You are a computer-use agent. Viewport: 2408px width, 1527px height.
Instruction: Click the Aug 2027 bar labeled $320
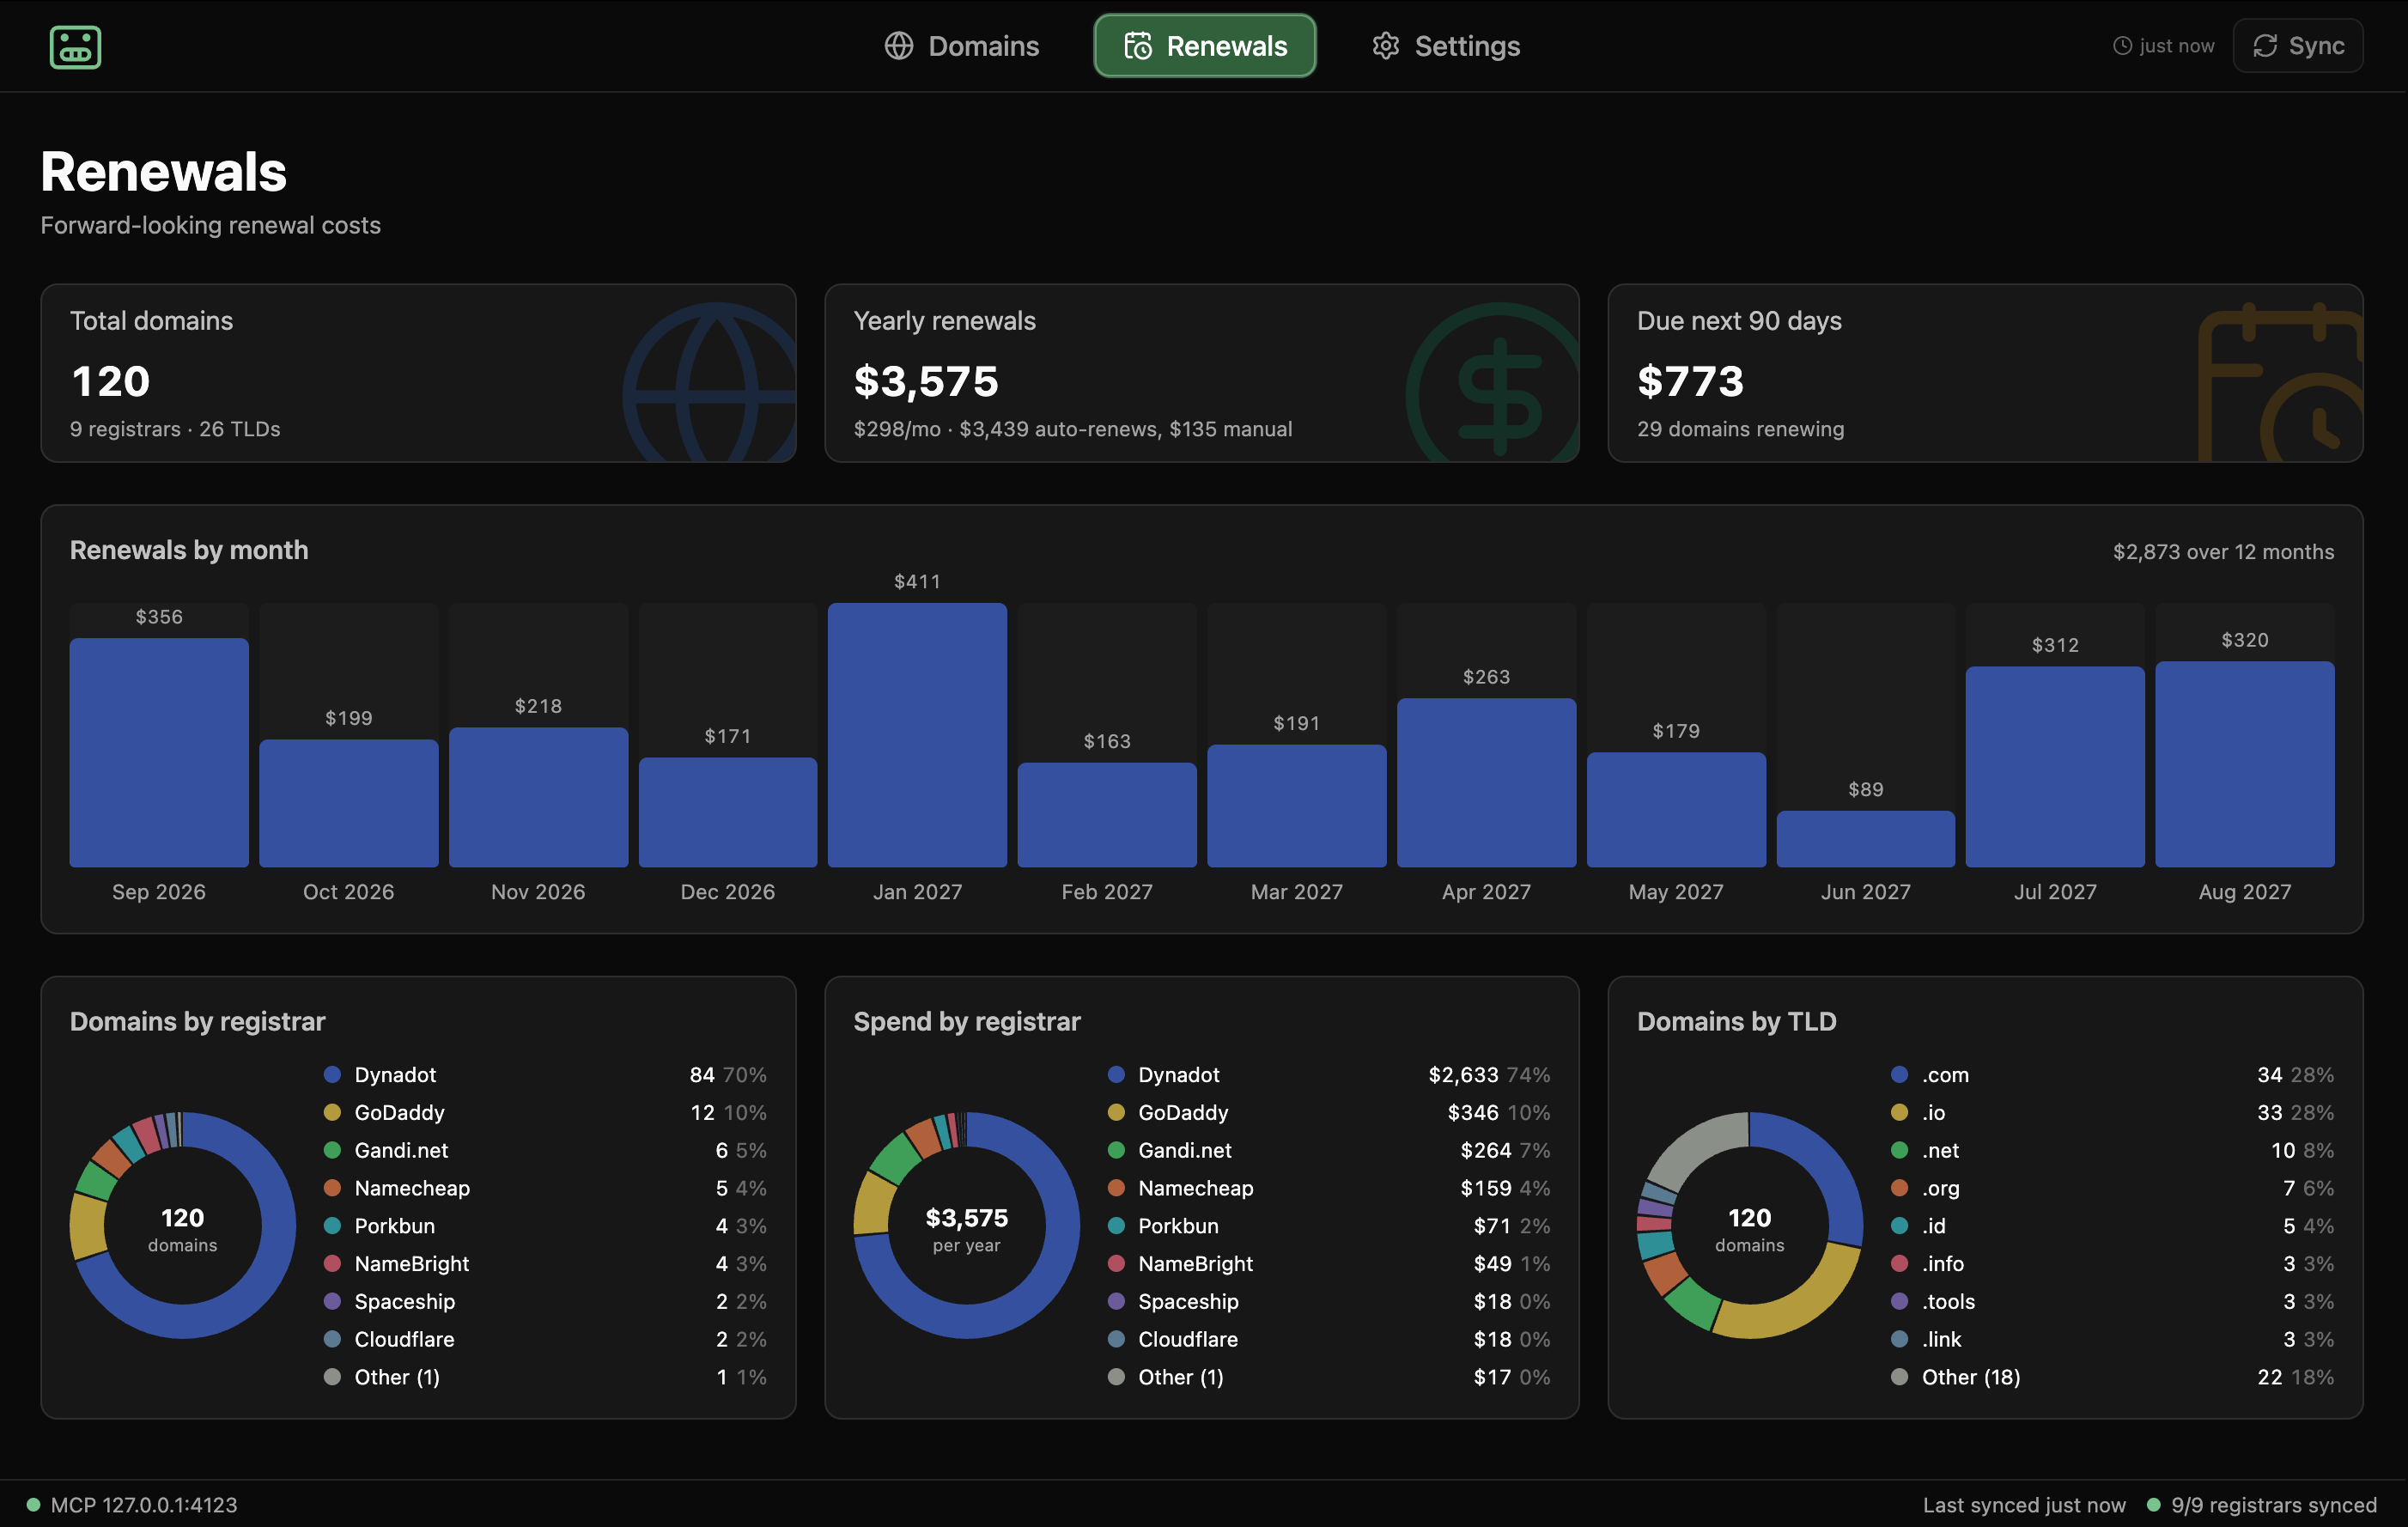click(2245, 764)
